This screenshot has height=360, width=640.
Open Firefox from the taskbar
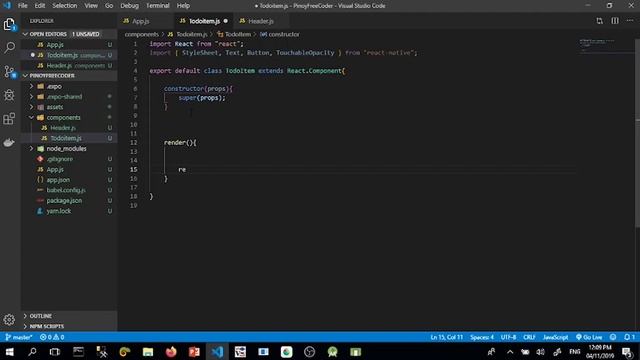(171, 352)
